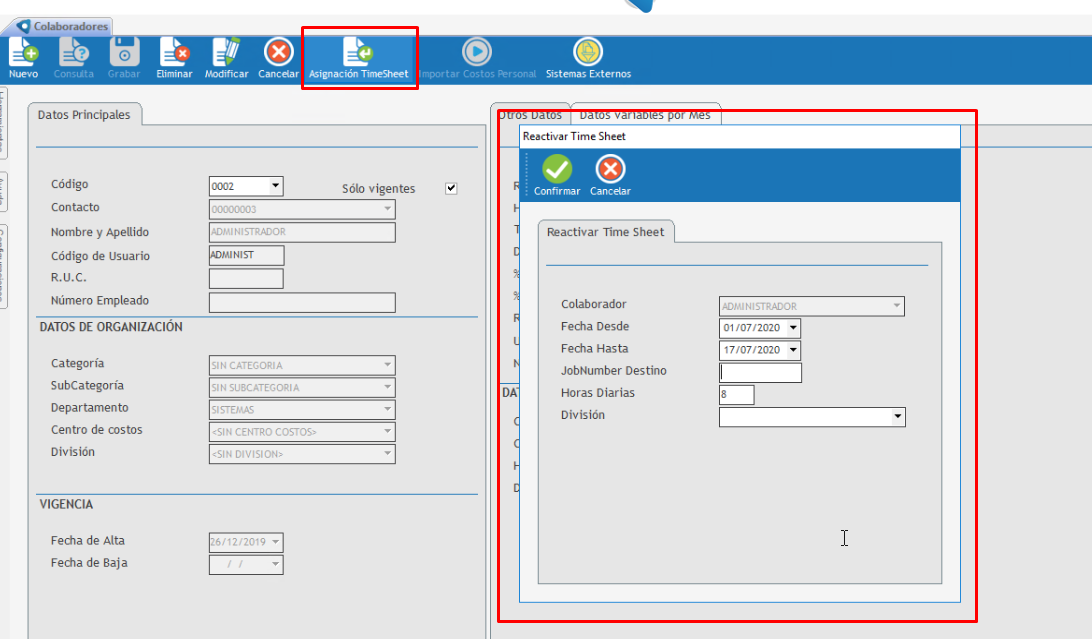Select the Datos Principales tab
The width and height of the screenshot is (1092, 639).
click(84, 115)
